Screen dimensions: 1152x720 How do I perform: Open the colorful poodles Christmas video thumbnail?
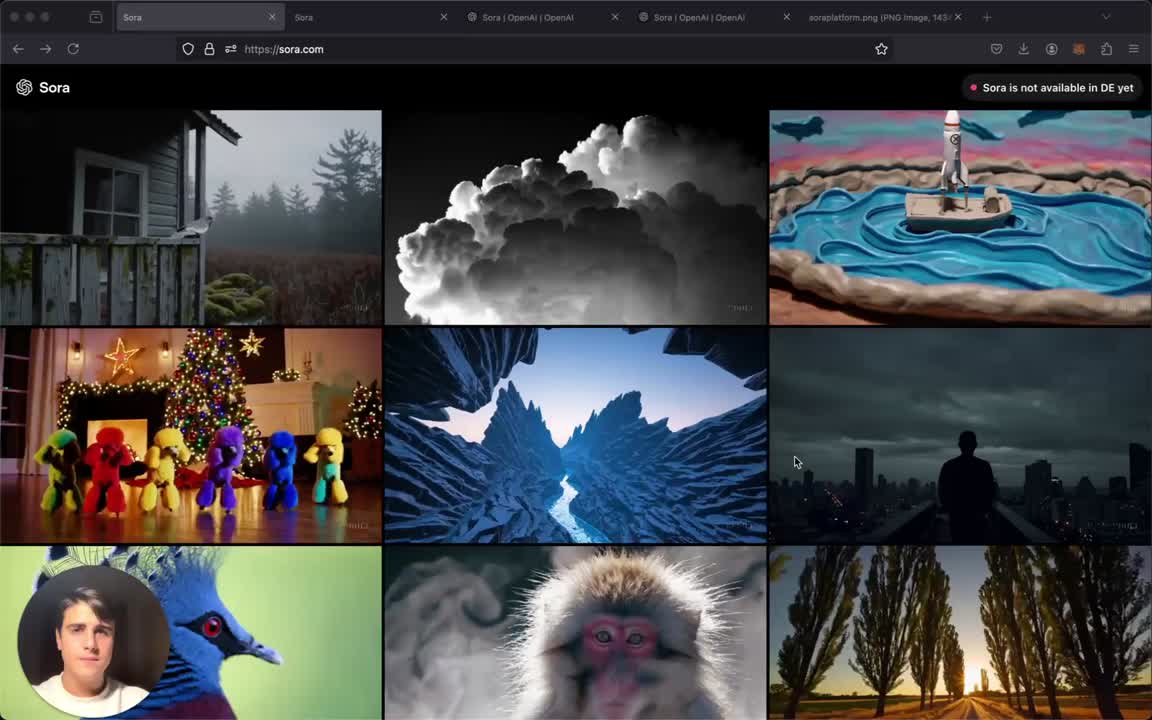point(191,436)
